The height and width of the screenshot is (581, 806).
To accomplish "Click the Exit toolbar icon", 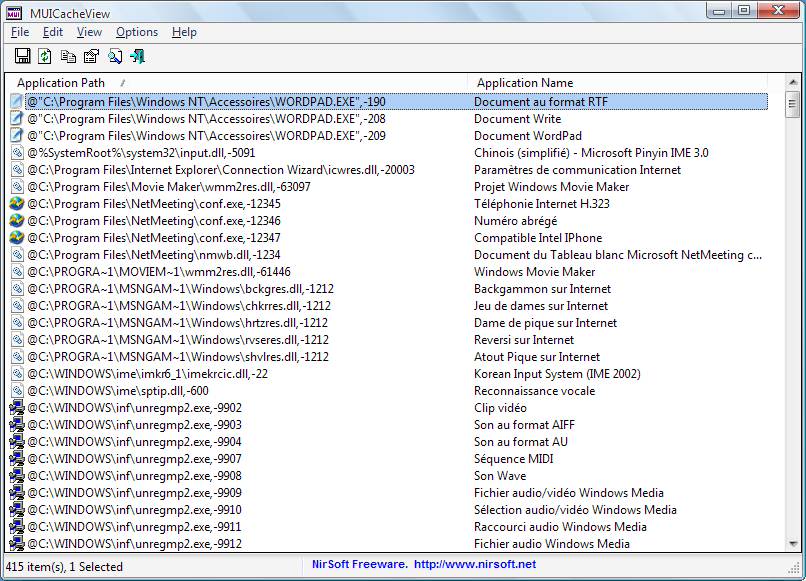I will pyautogui.click(x=138, y=56).
